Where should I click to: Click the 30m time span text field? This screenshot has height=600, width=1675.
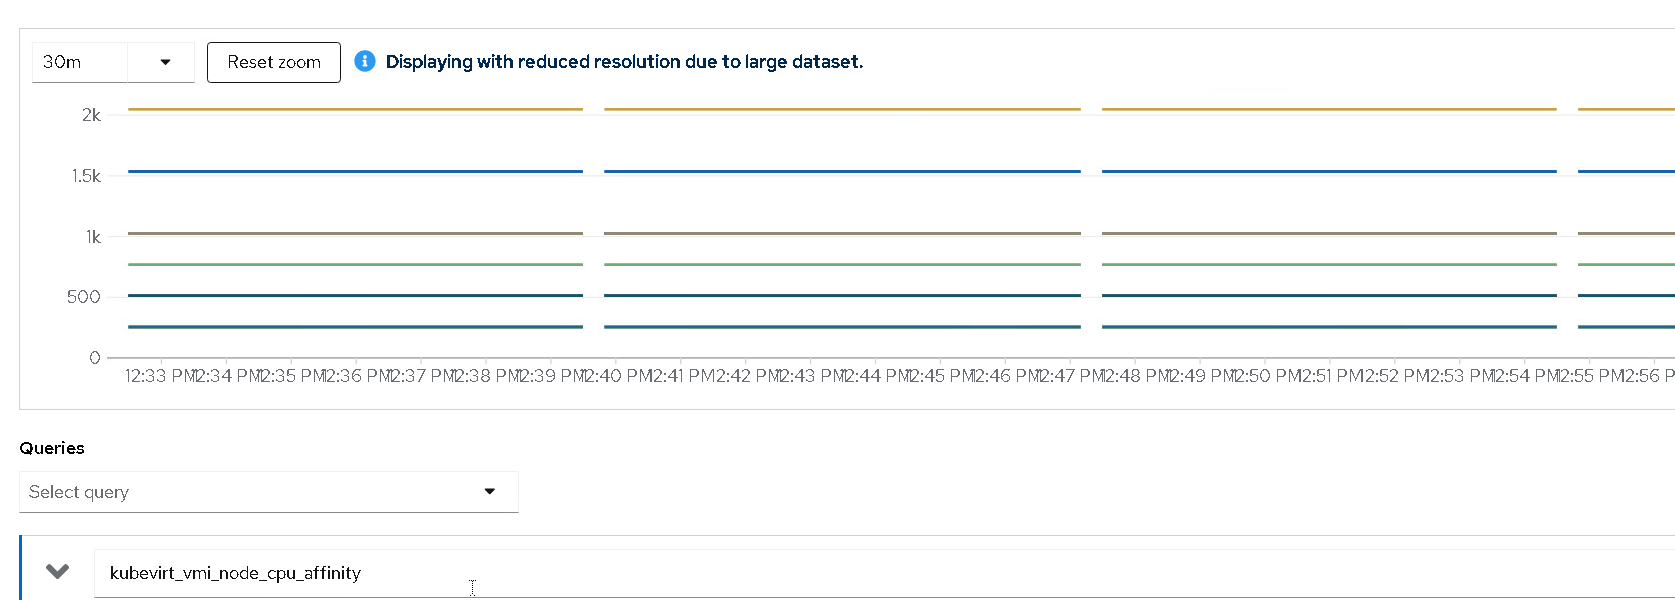coord(80,62)
